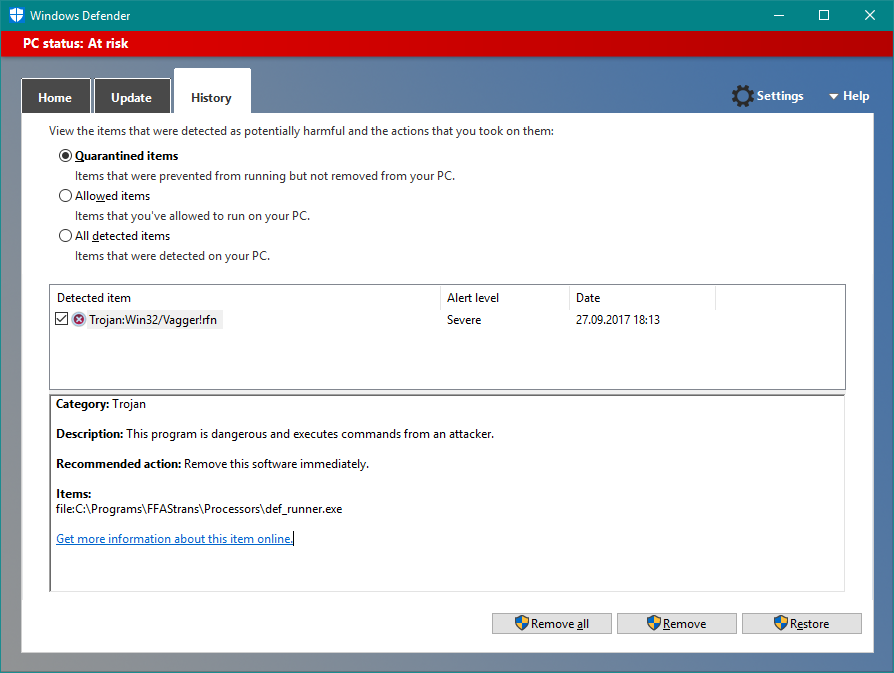This screenshot has width=894, height=673.
Task: Click the def_runner.exe file path text
Action: click(199, 509)
